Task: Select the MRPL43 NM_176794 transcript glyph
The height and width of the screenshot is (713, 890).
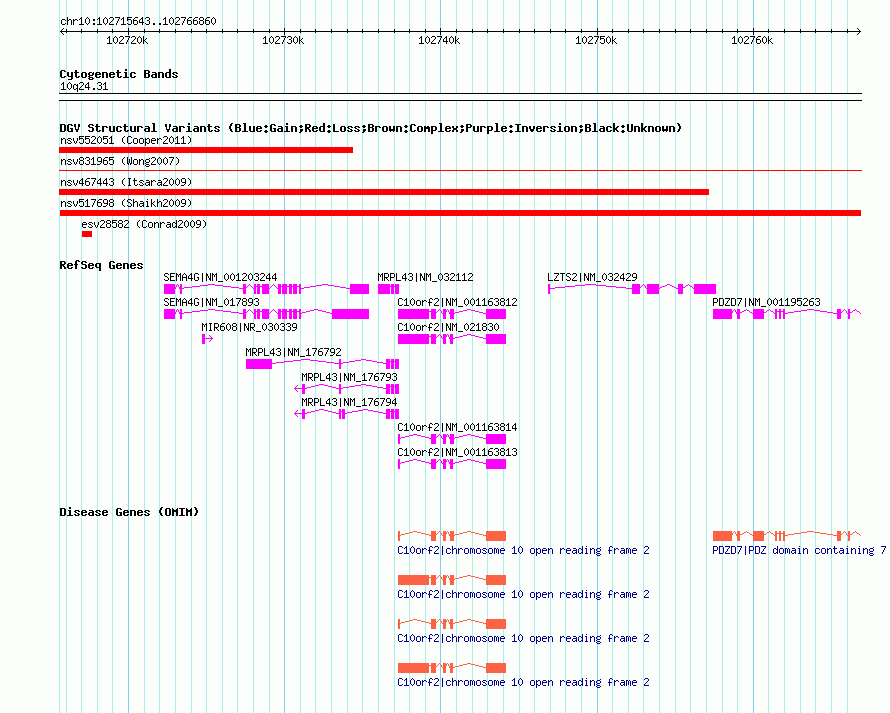Action: pos(347,414)
